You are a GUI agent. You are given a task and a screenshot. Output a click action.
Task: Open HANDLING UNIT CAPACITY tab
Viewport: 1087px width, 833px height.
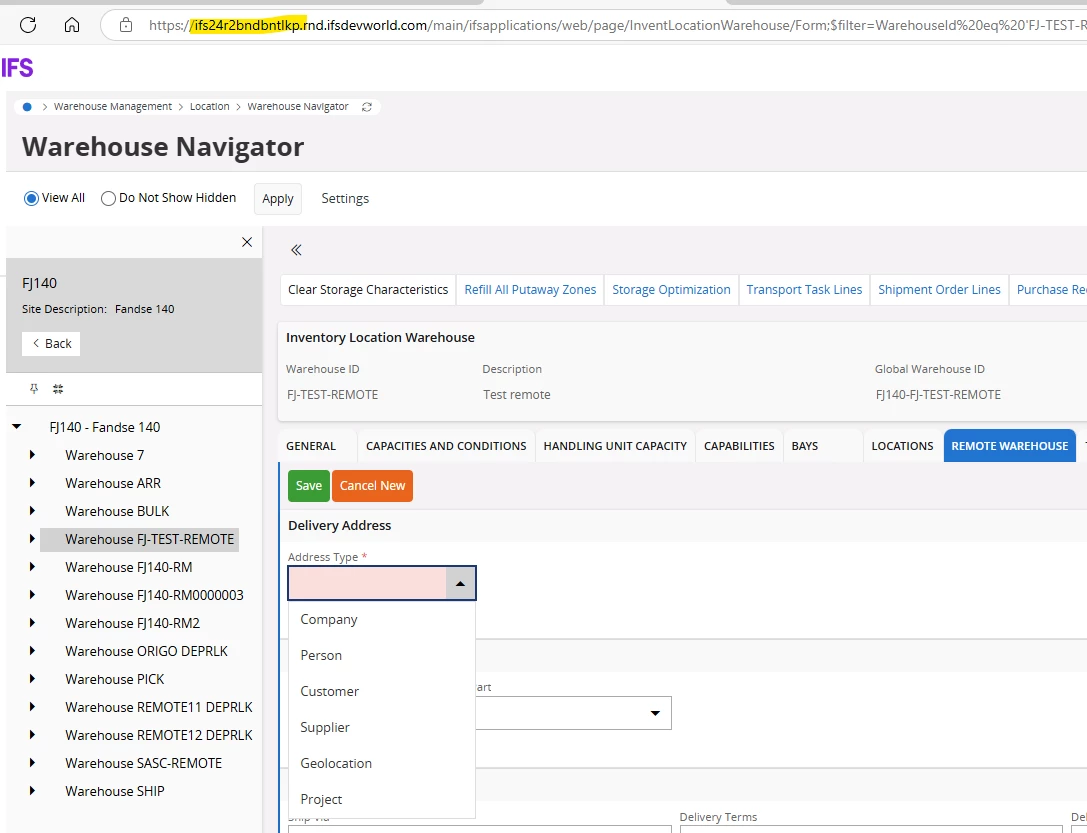[x=615, y=446]
